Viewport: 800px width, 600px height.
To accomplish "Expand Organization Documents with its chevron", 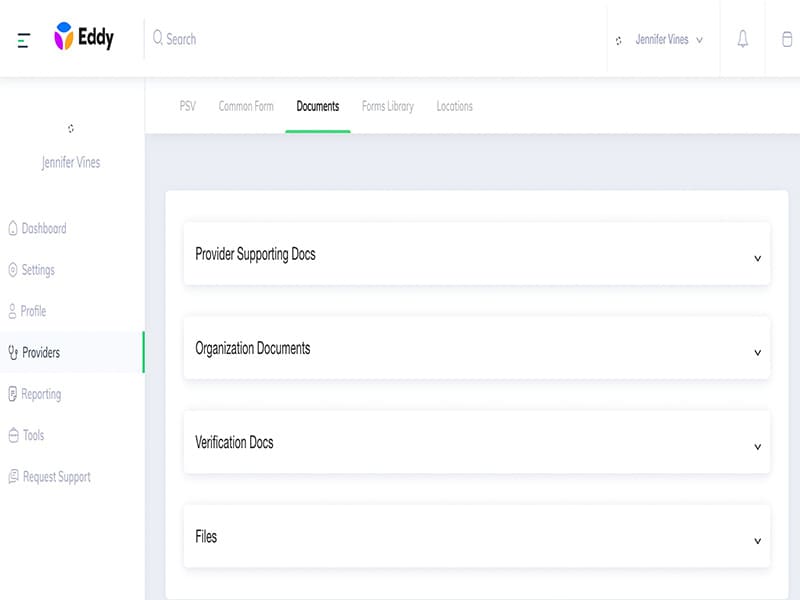I will click(x=758, y=353).
